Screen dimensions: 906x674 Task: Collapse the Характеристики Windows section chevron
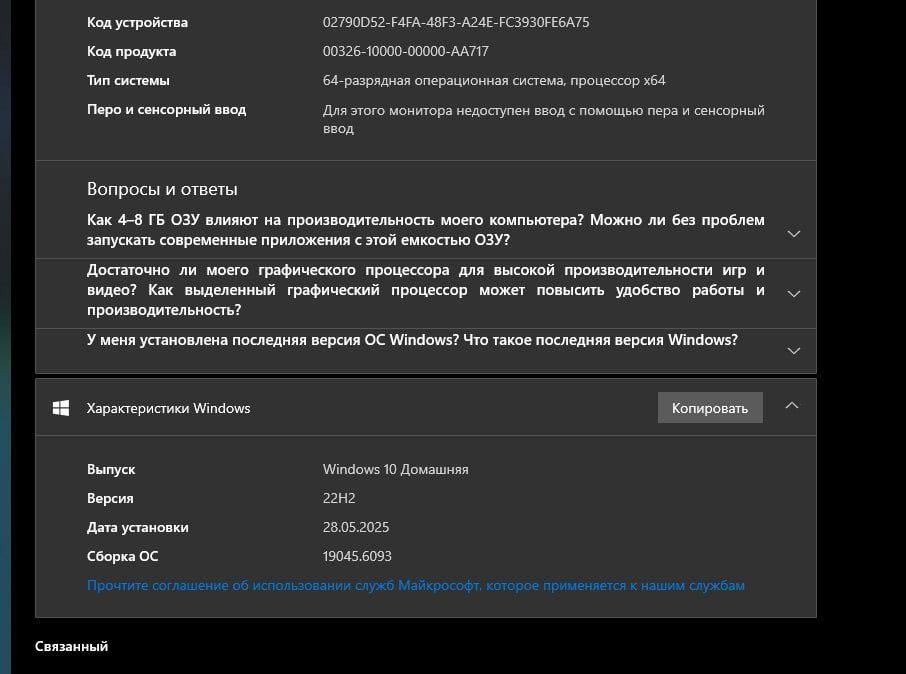pyautogui.click(x=792, y=406)
